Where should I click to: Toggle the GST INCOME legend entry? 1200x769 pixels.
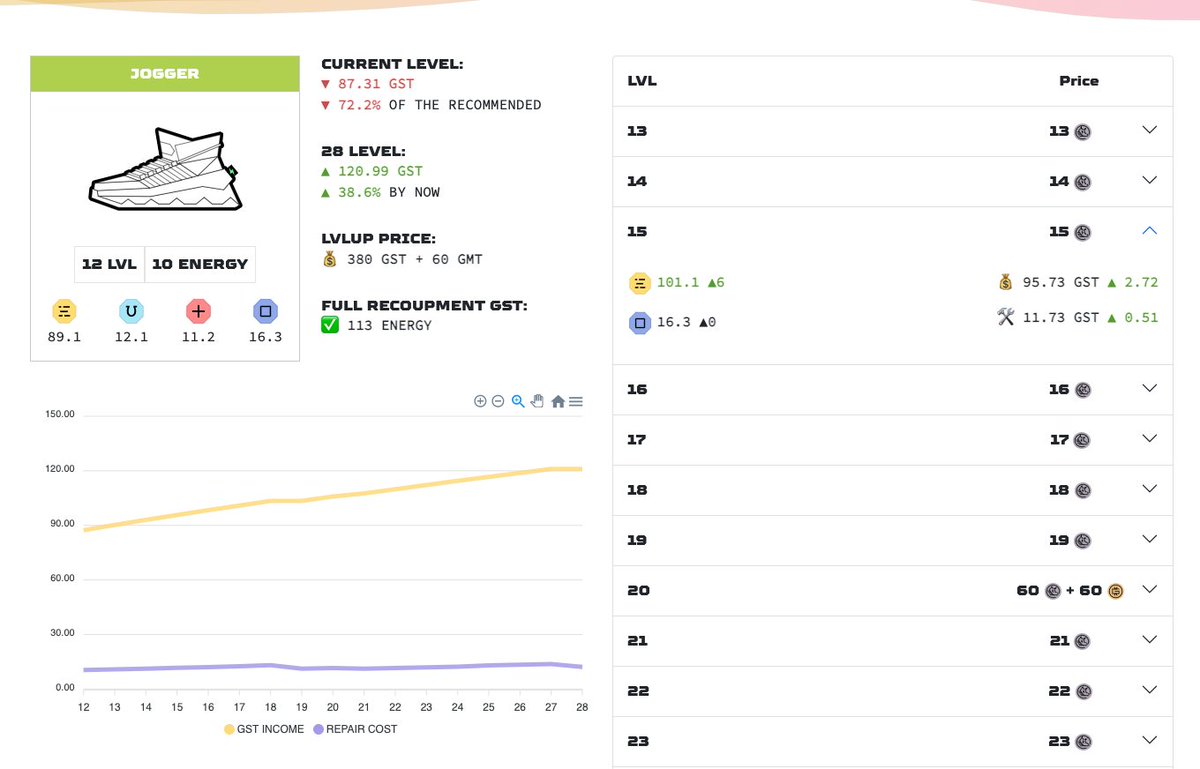267,729
